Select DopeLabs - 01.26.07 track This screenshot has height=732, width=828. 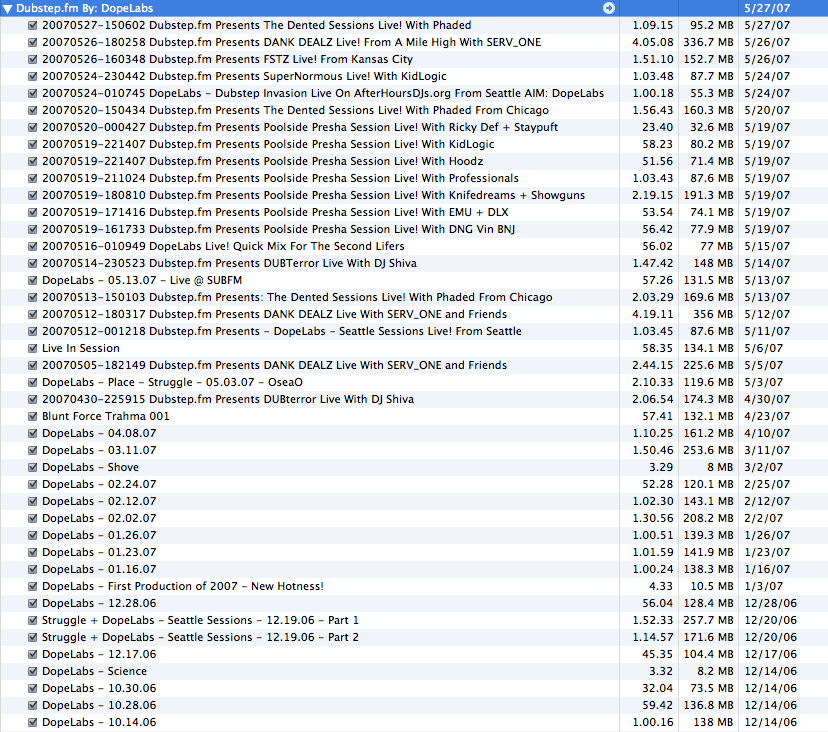click(x=99, y=535)
